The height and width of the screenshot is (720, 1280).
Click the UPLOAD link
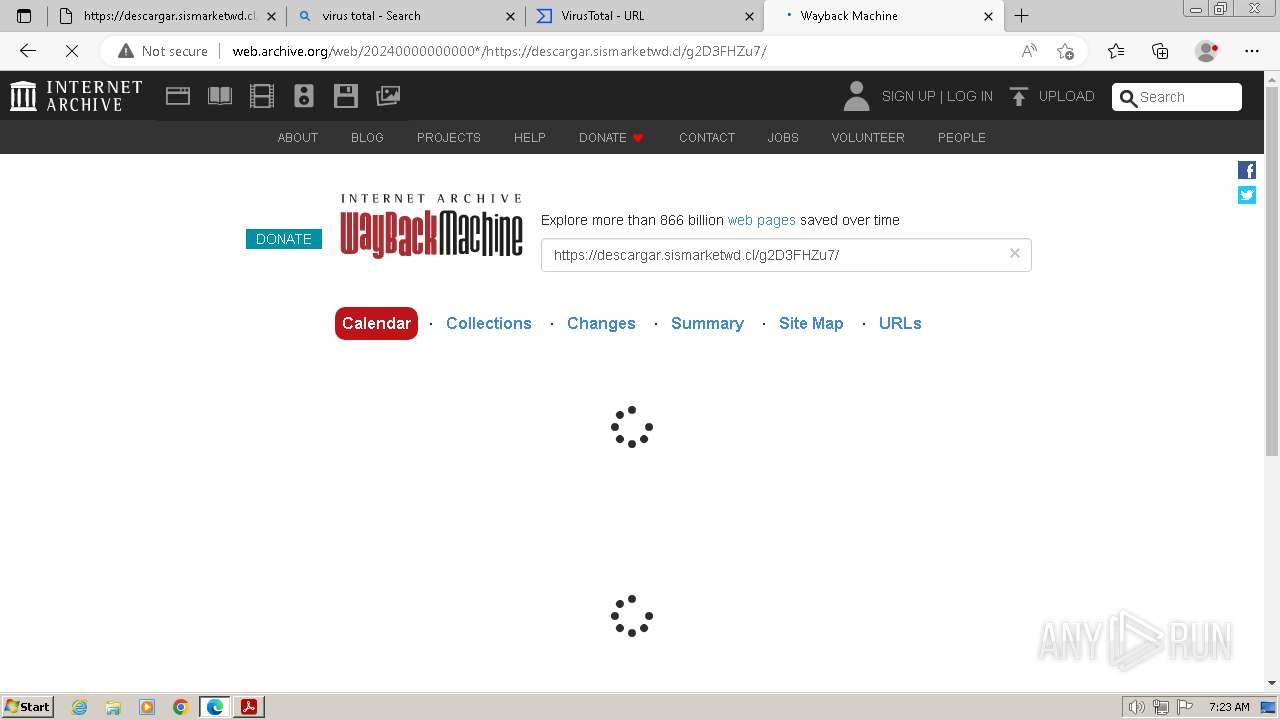(x=1067, y=96)
